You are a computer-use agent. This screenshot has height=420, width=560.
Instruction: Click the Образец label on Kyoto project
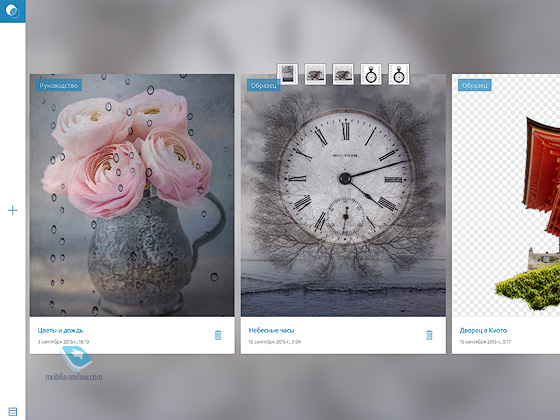(x=475, y=85)
